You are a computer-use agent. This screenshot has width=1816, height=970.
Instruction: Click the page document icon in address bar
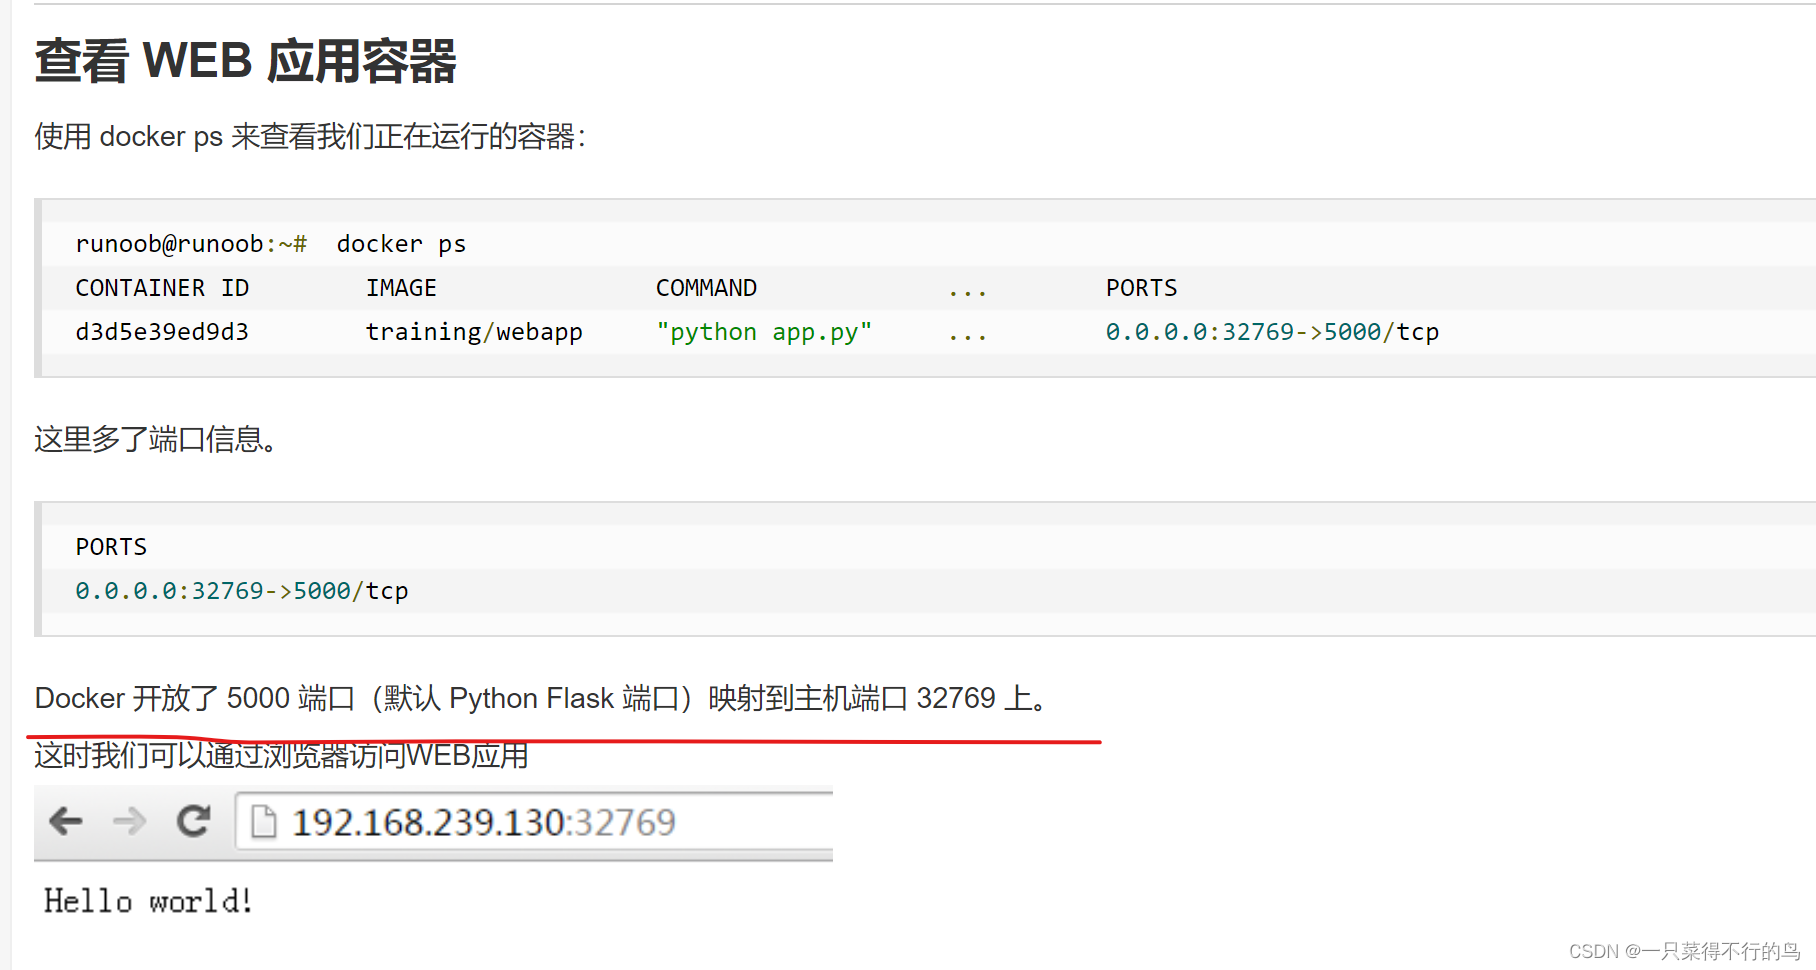coord(263,822)
